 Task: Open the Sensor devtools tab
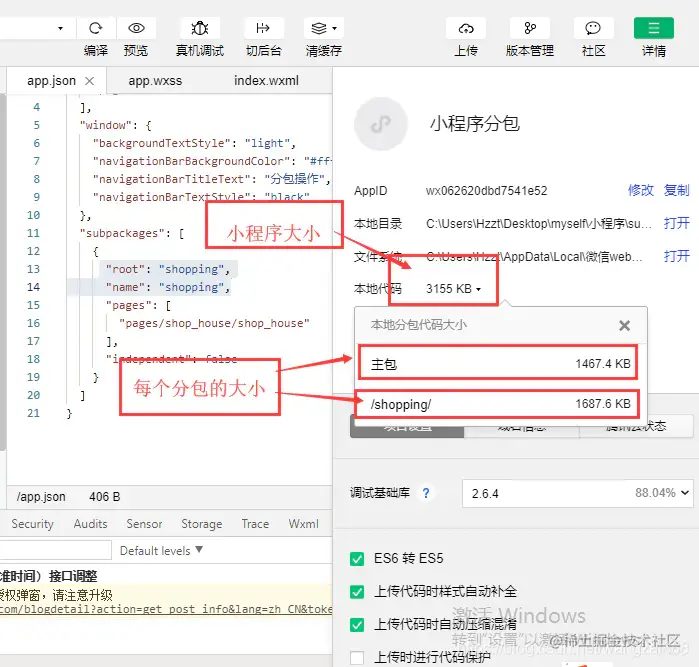(x=144, y=524)
